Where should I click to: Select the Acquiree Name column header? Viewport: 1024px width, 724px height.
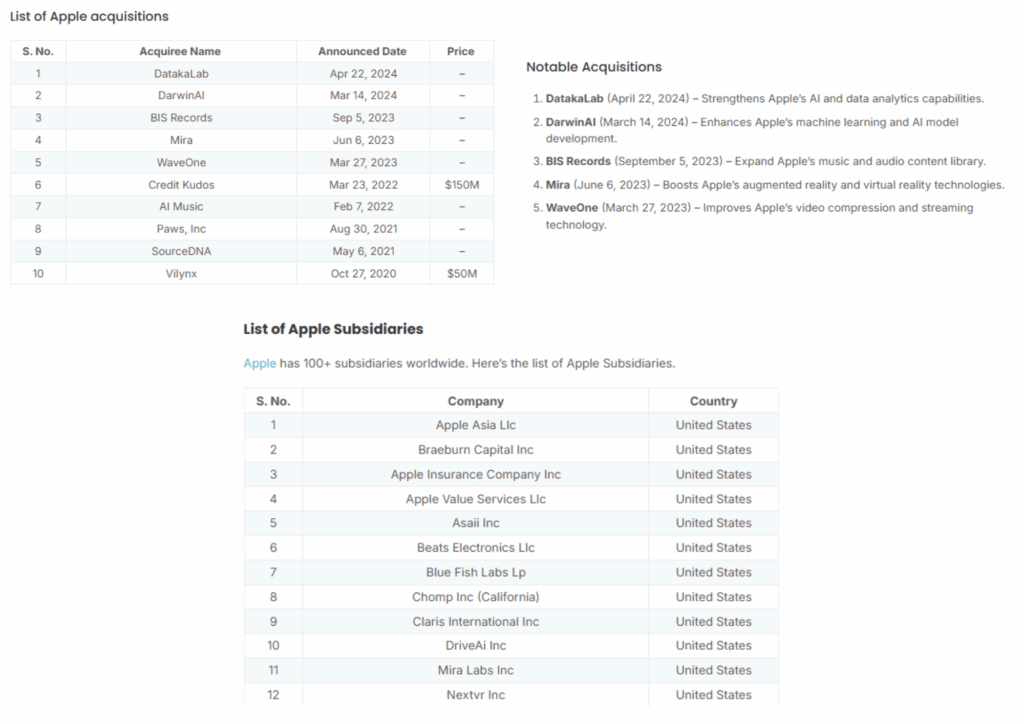[x=180, y=51]
